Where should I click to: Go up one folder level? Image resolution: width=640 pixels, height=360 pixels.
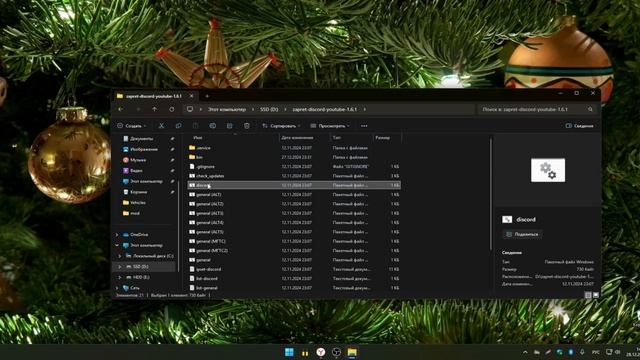click(154, 109)
